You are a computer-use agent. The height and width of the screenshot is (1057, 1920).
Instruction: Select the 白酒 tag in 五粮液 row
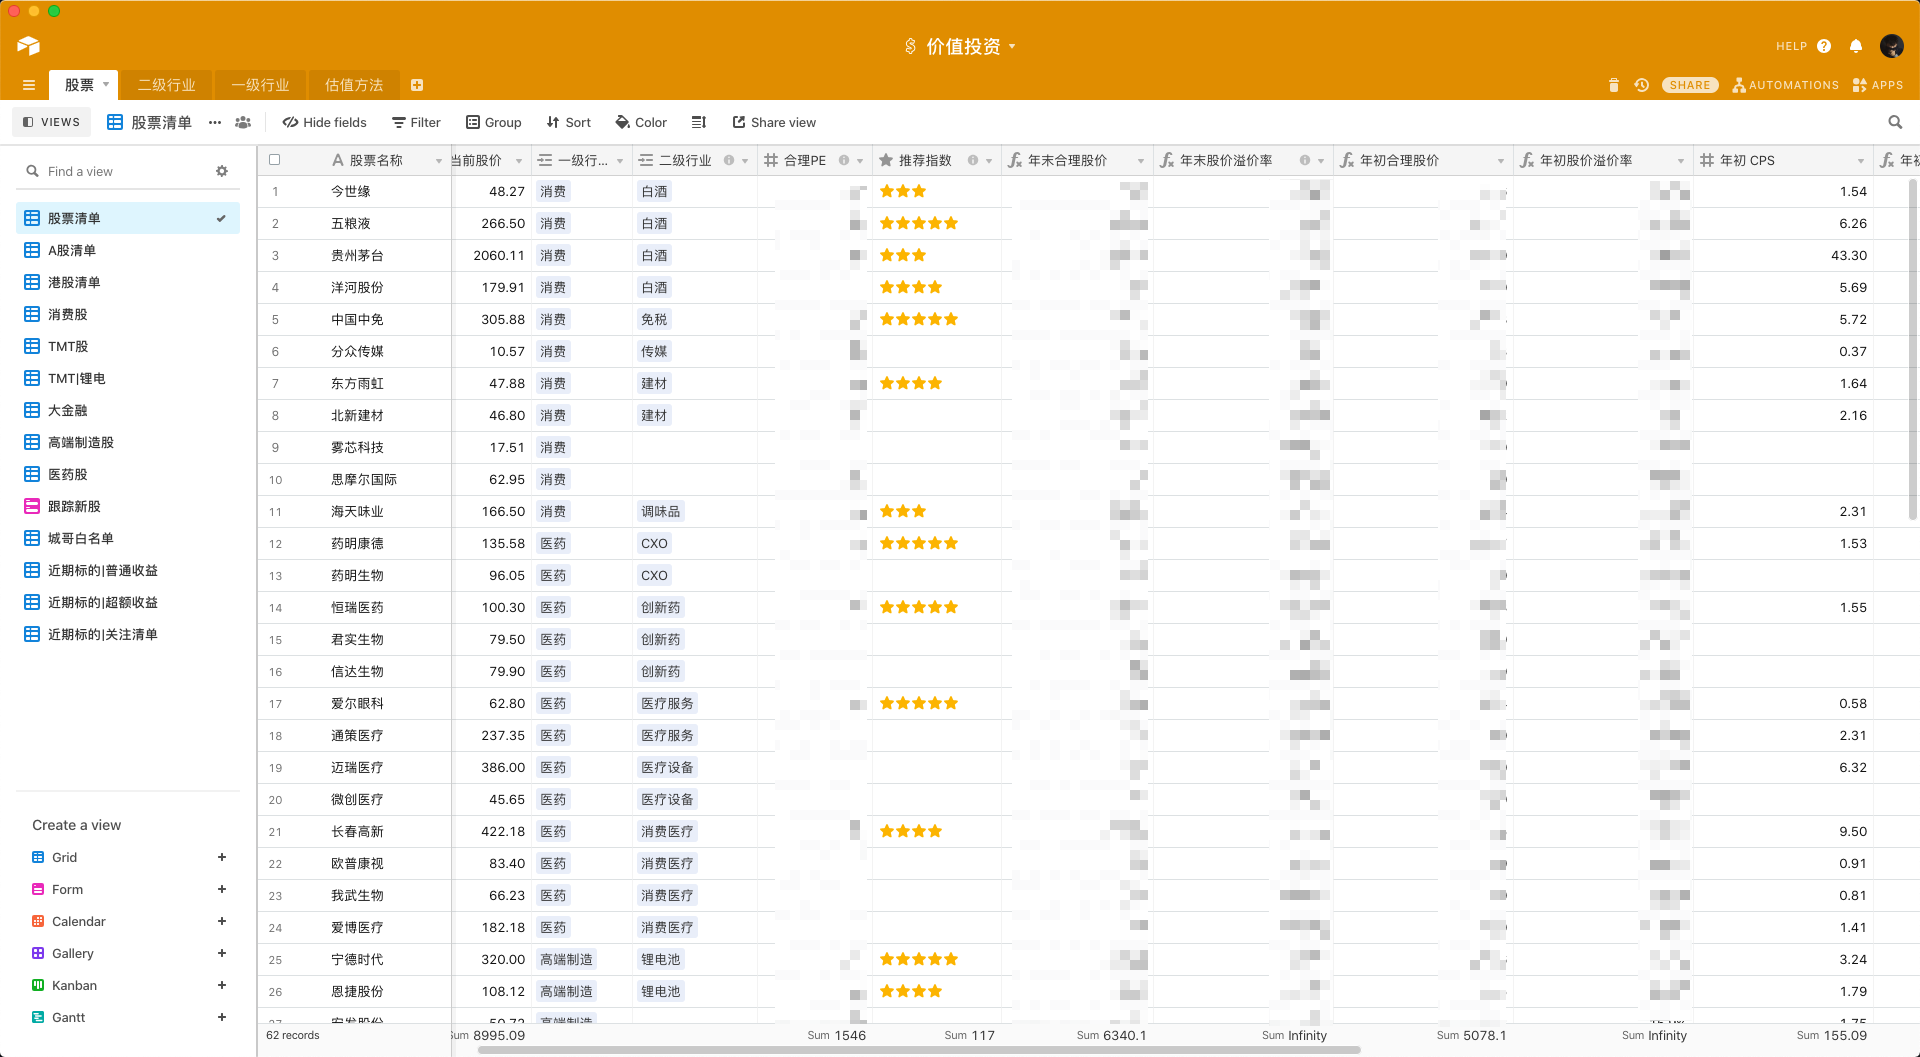click(x=654, y=224)
